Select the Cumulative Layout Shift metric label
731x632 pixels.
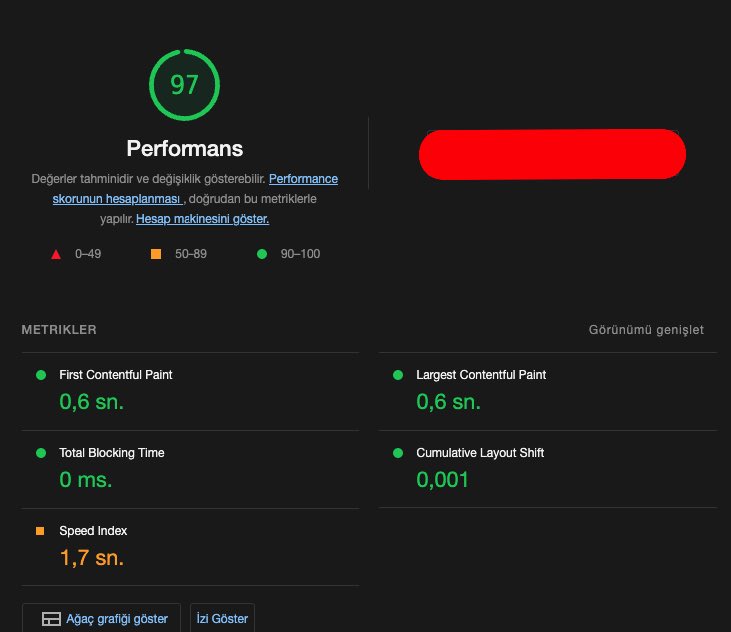pyautogui.click(x=480, y=453)
